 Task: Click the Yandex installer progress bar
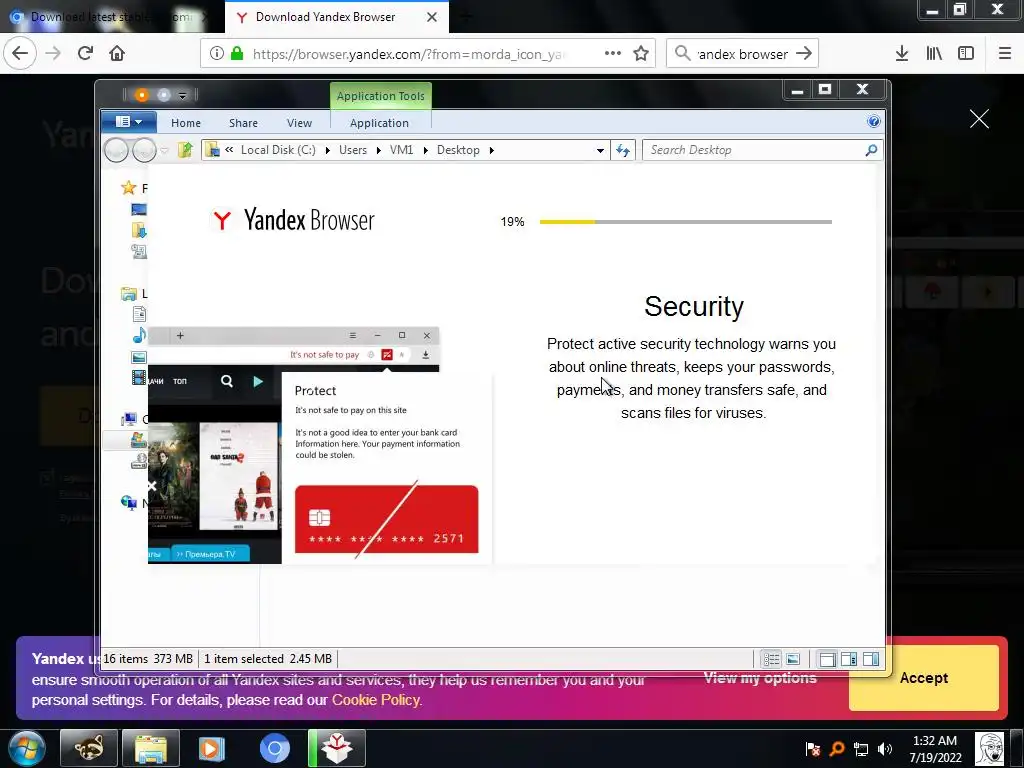tap(686, 222)
